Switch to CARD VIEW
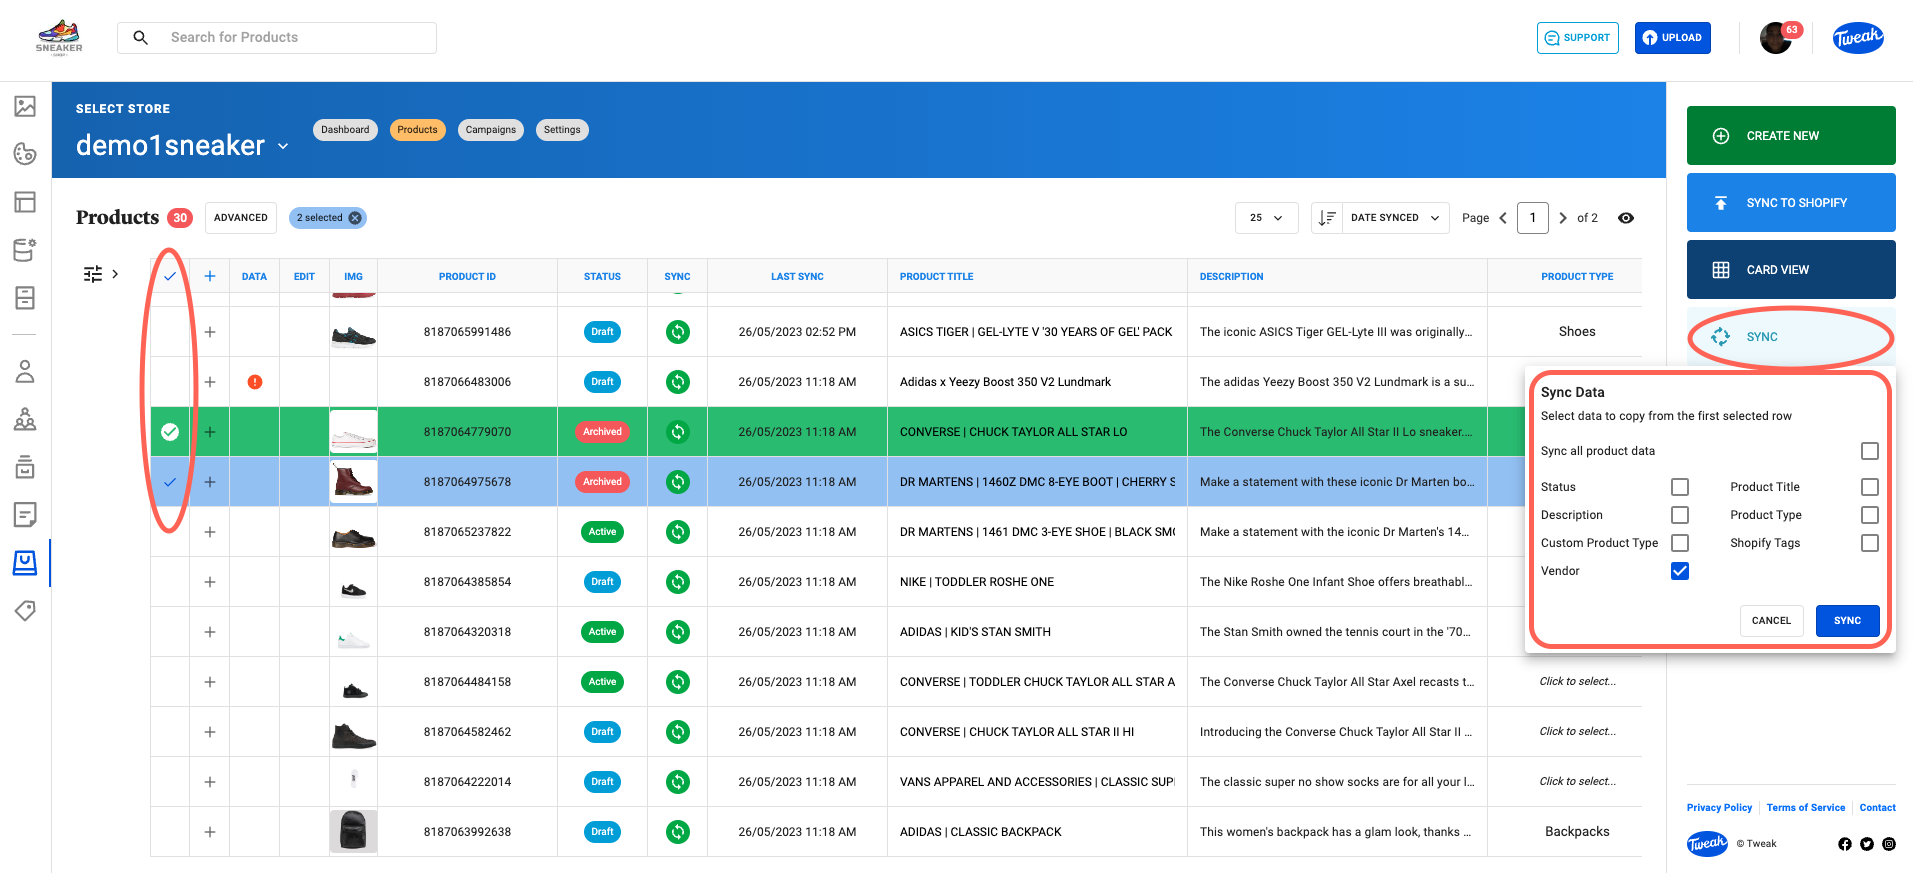 [x=1791, y=270]
